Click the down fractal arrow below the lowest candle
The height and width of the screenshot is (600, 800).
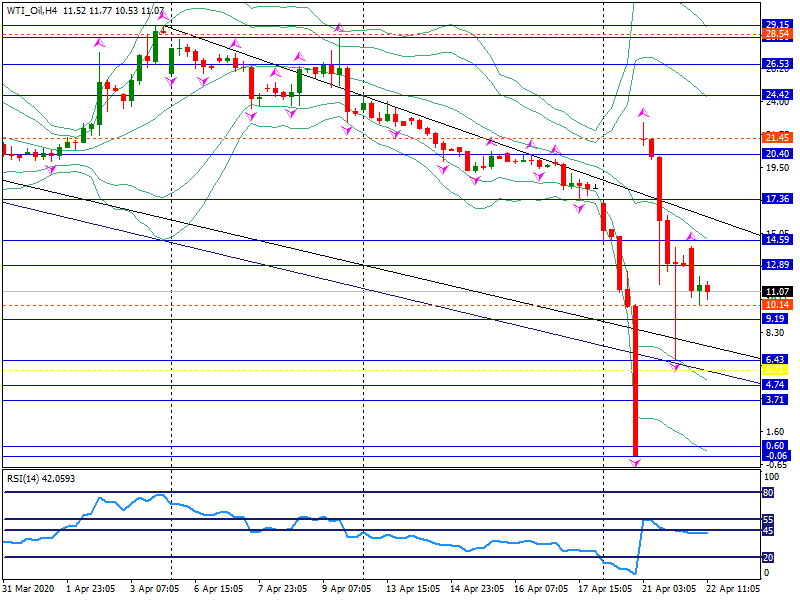[635, 463]
